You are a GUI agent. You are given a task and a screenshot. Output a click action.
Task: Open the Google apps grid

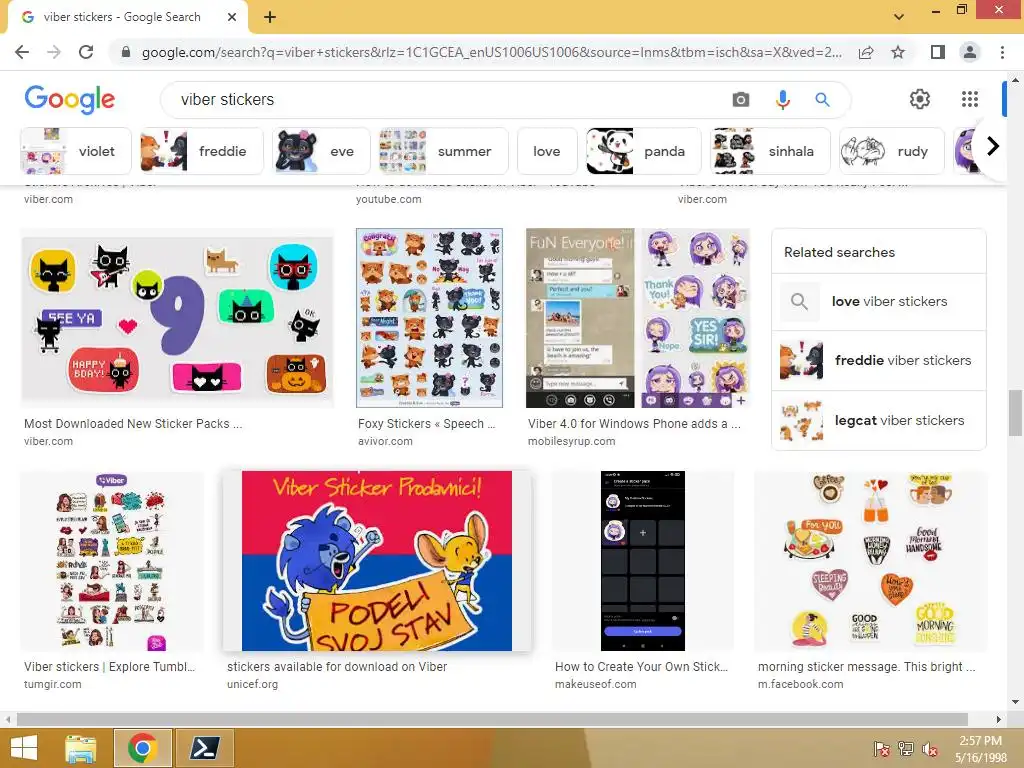tap(970, 99)
